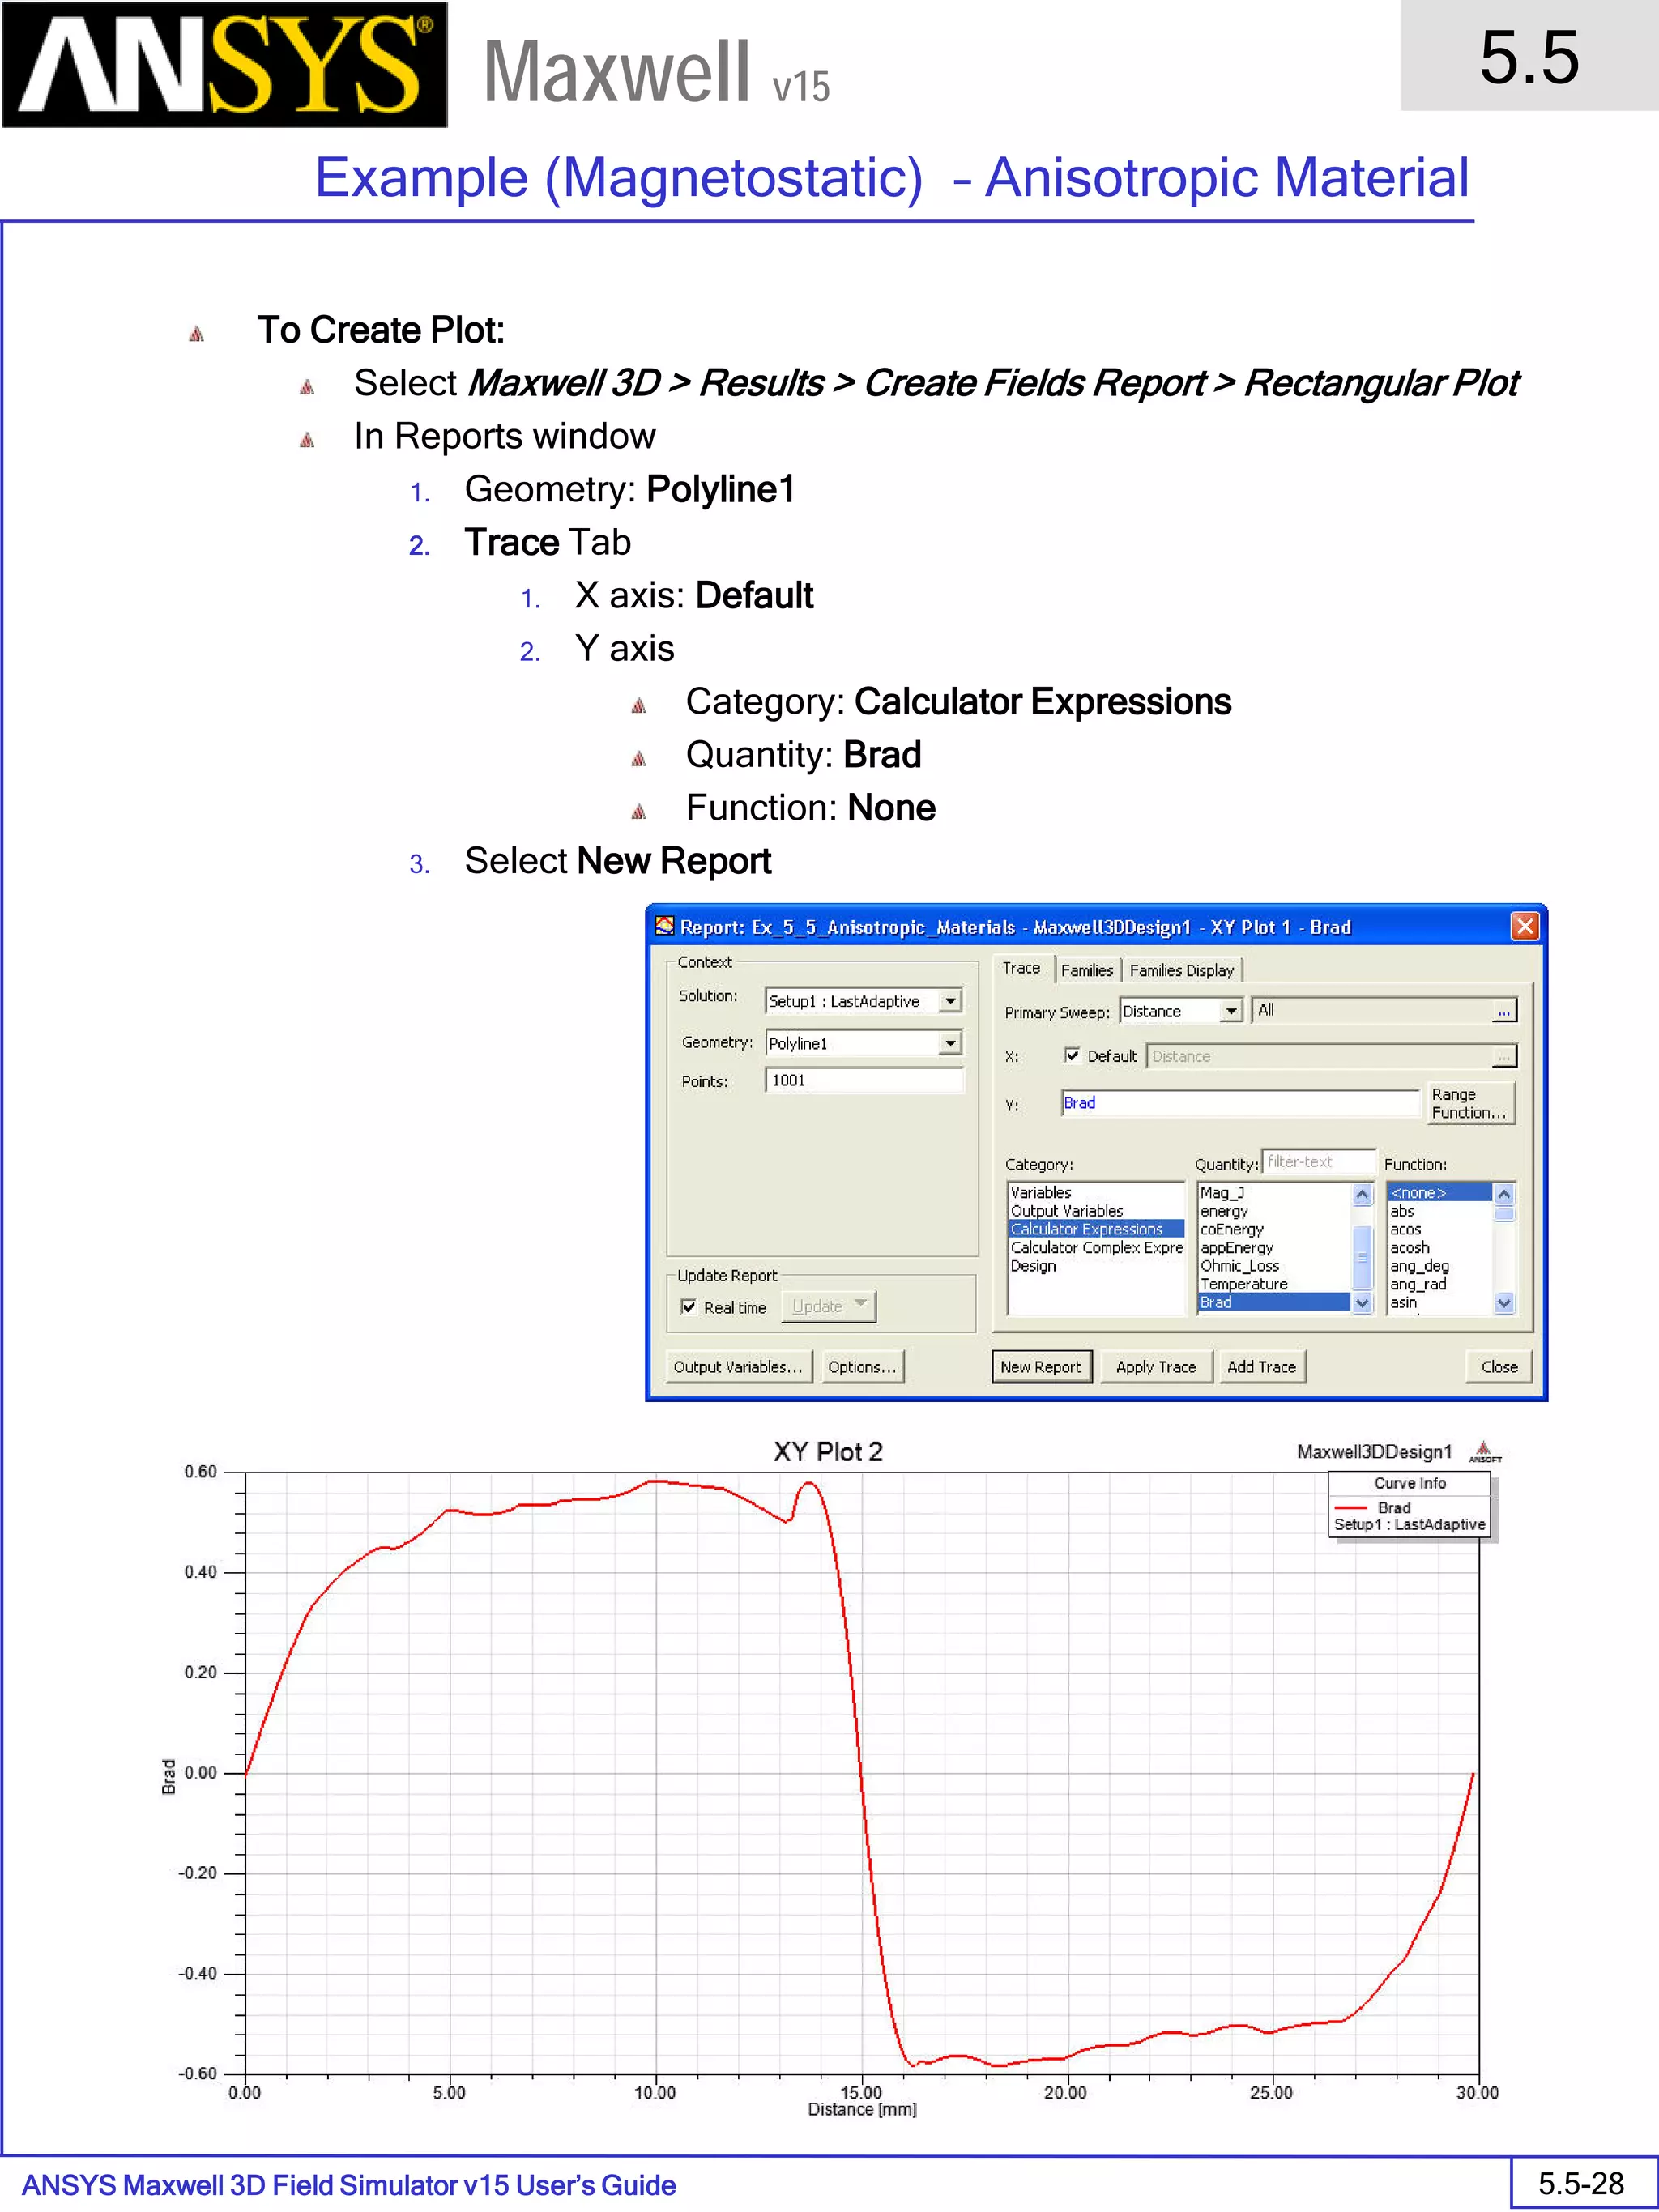Select Output Variables in Category list
Screen dimensions: 1659x2212
(x=1066, y=1210)
